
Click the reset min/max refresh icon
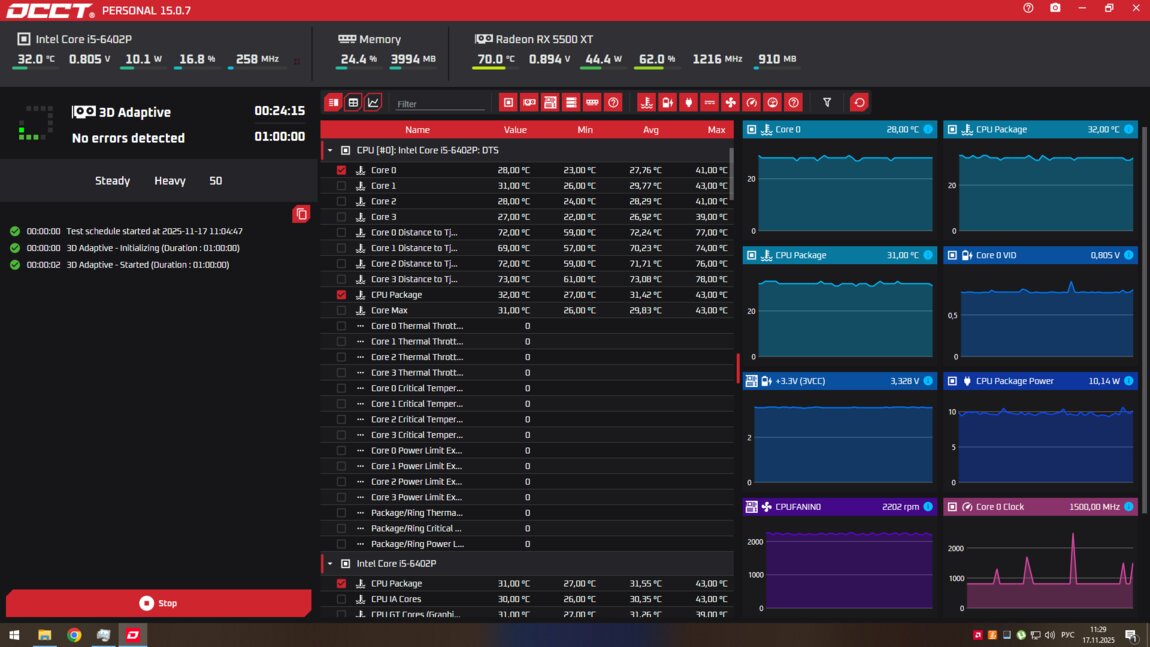858,102
